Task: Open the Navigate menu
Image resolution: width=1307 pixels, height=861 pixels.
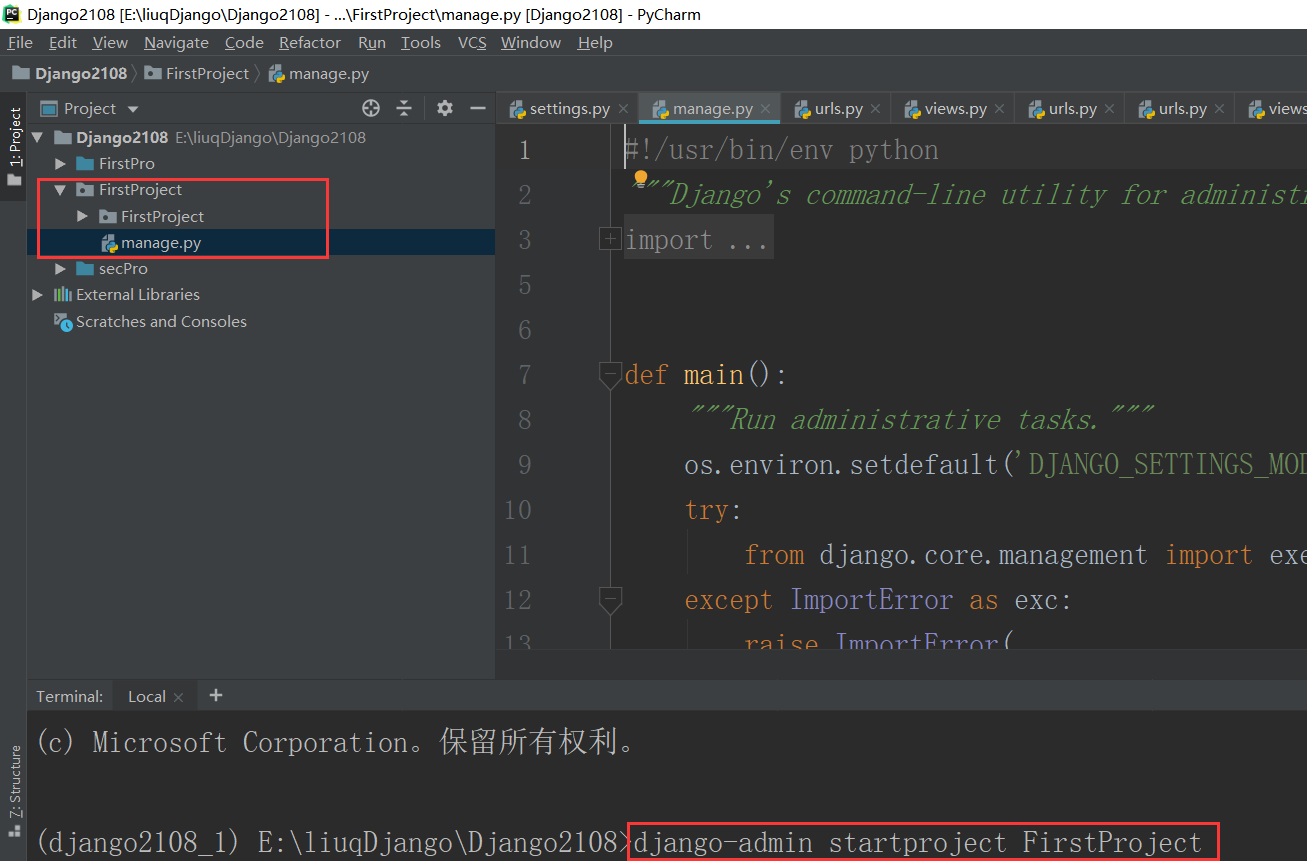Action: pyautogui.click(x=176, y=42)
